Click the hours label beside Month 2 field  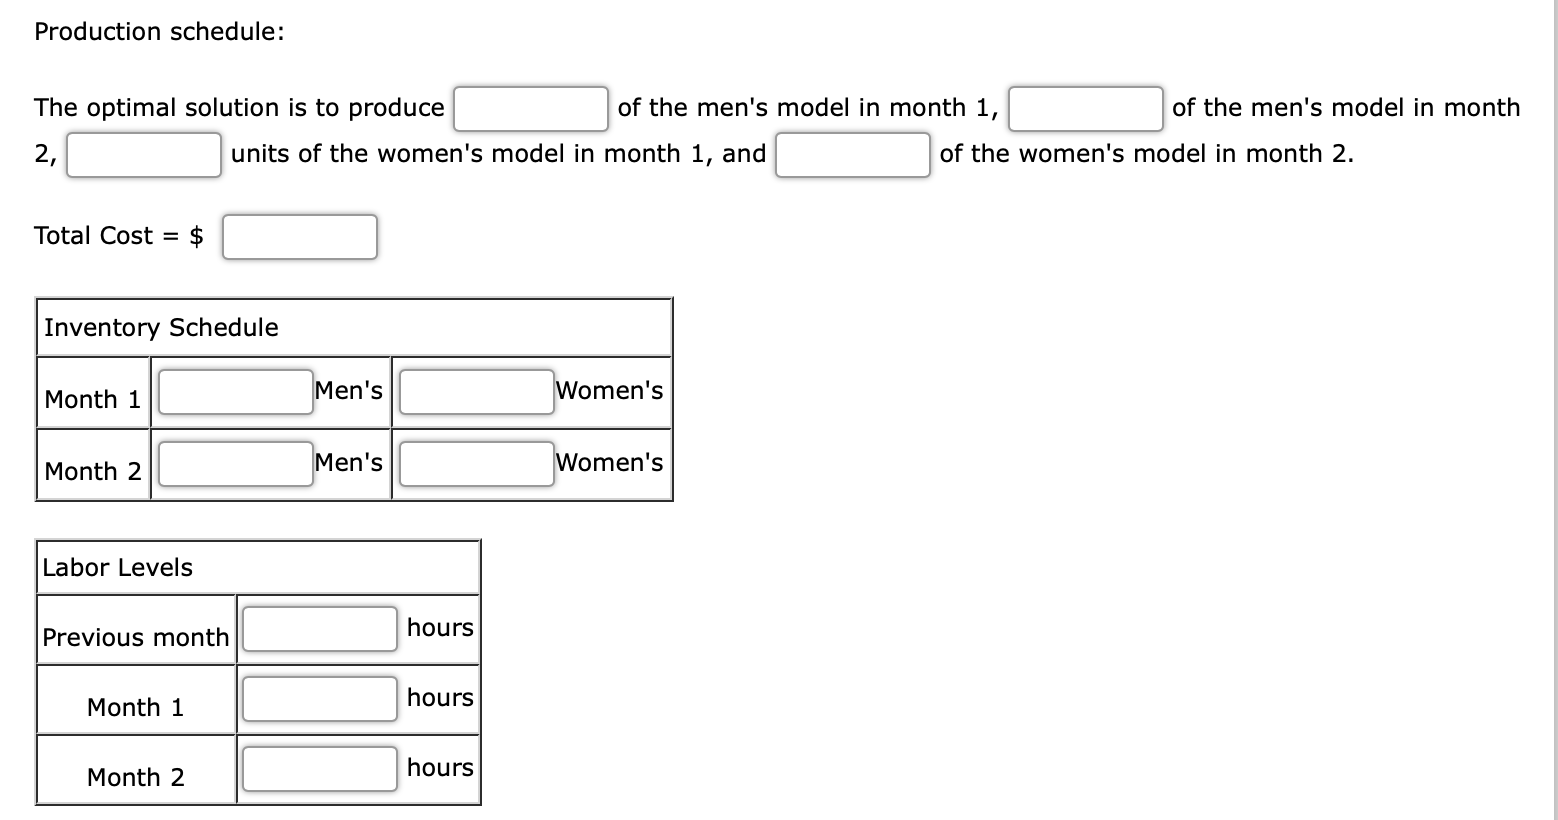click(440, 768)
